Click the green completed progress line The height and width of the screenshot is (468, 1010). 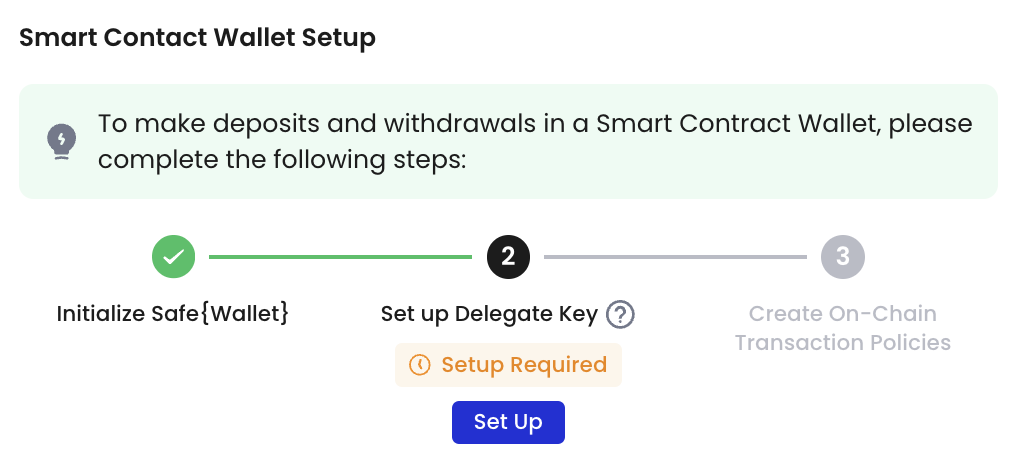coord(341,257)
